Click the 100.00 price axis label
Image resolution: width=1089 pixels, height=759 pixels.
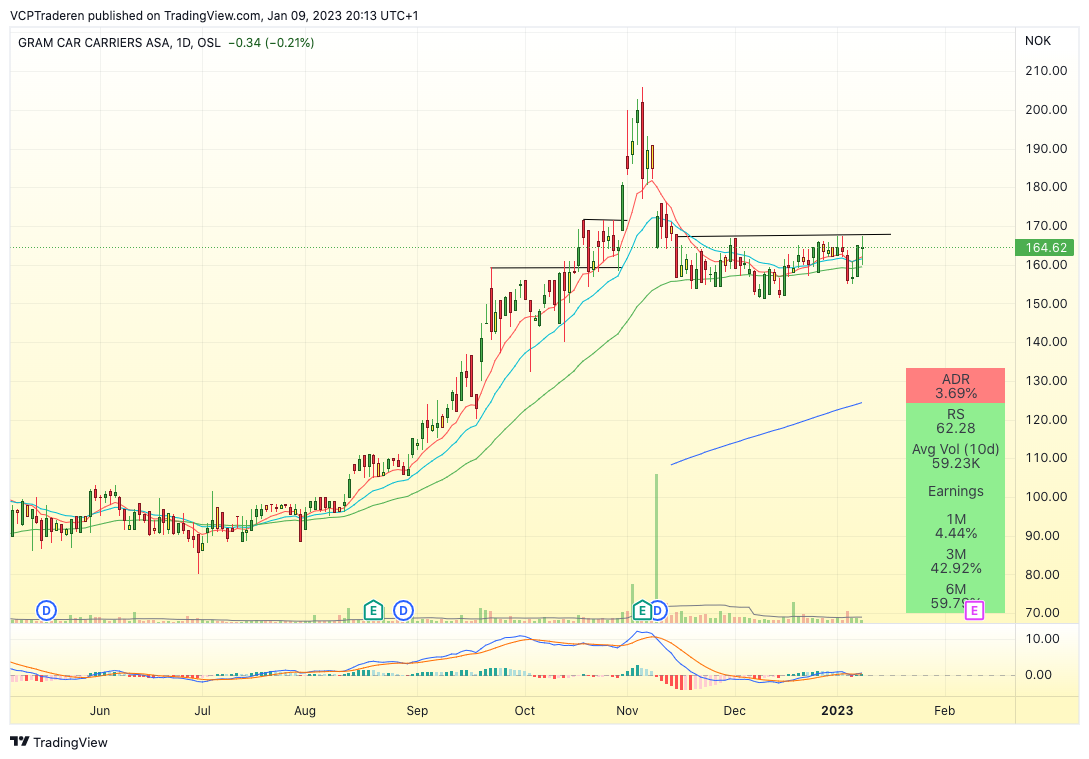coord(1046,497)
